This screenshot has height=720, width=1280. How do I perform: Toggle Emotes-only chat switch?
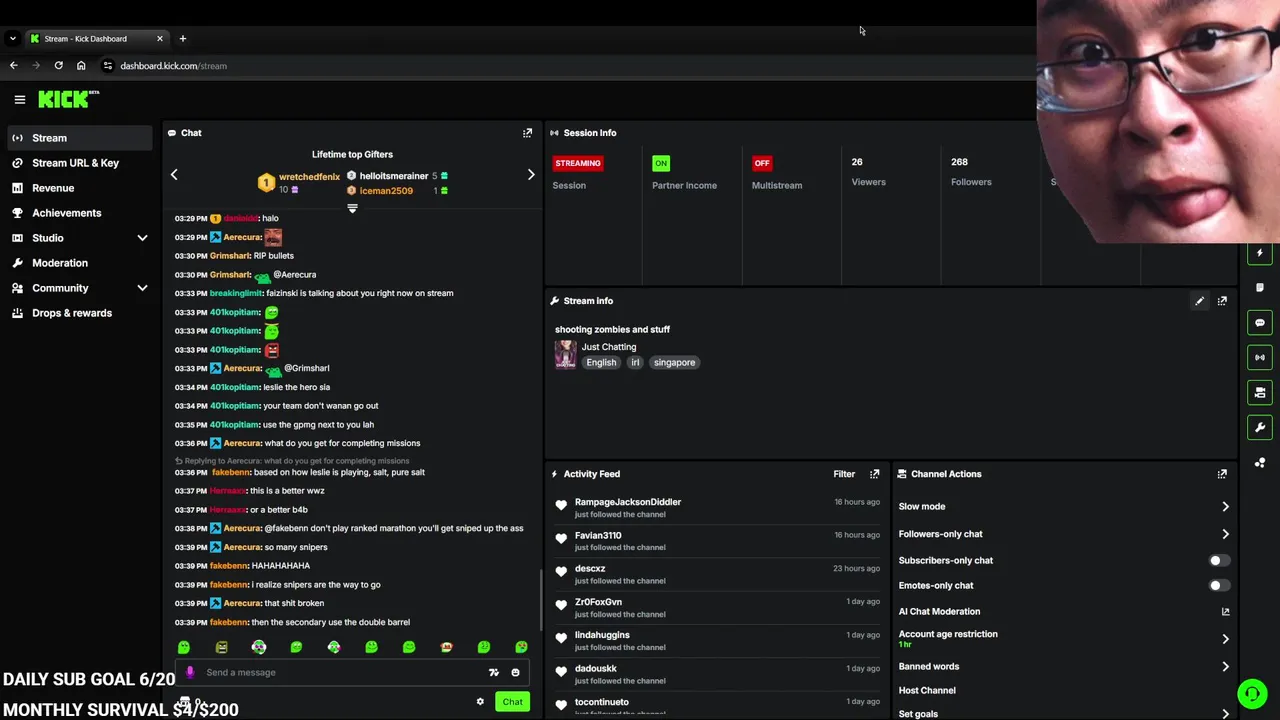[x=1218, y=586]
